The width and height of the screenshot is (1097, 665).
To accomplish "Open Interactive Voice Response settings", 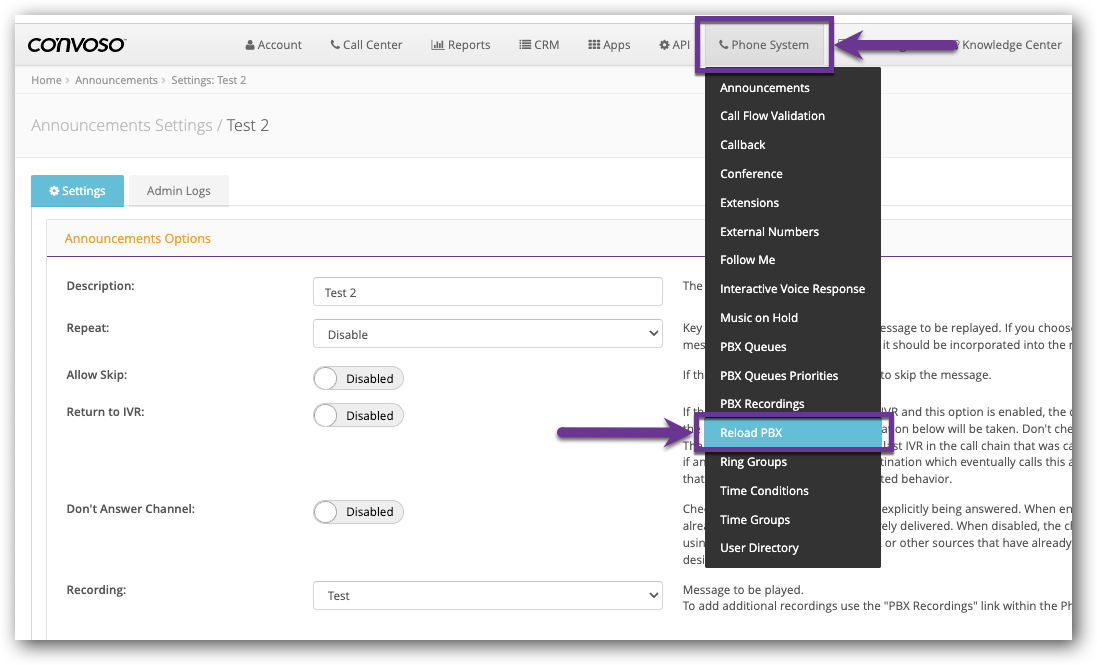I will (x=793, y=288).
